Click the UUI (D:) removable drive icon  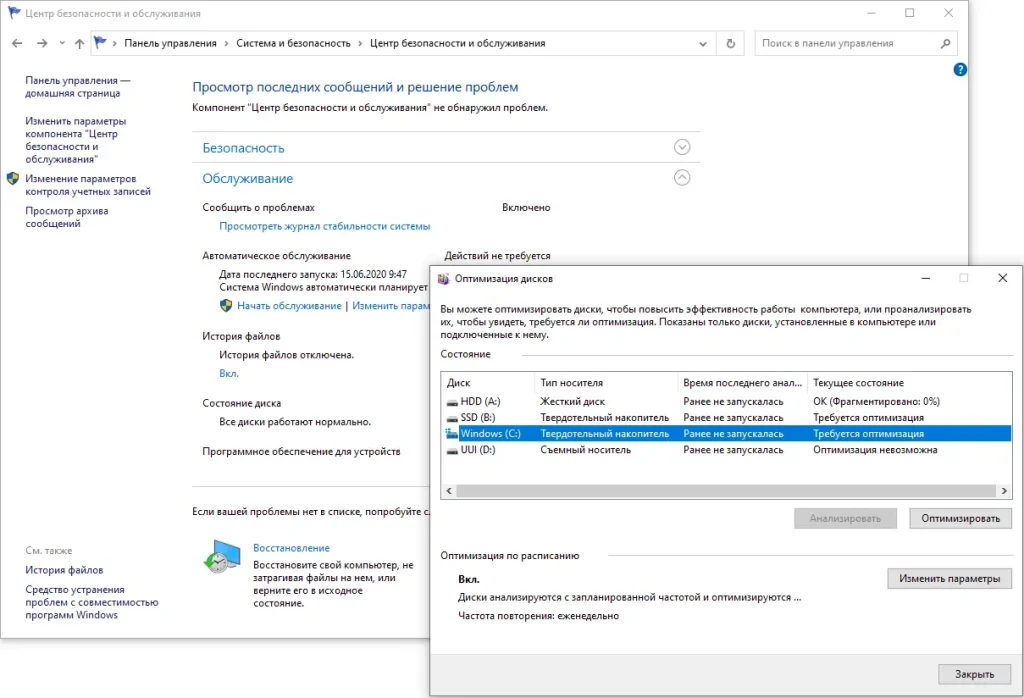tap(452, 451)
